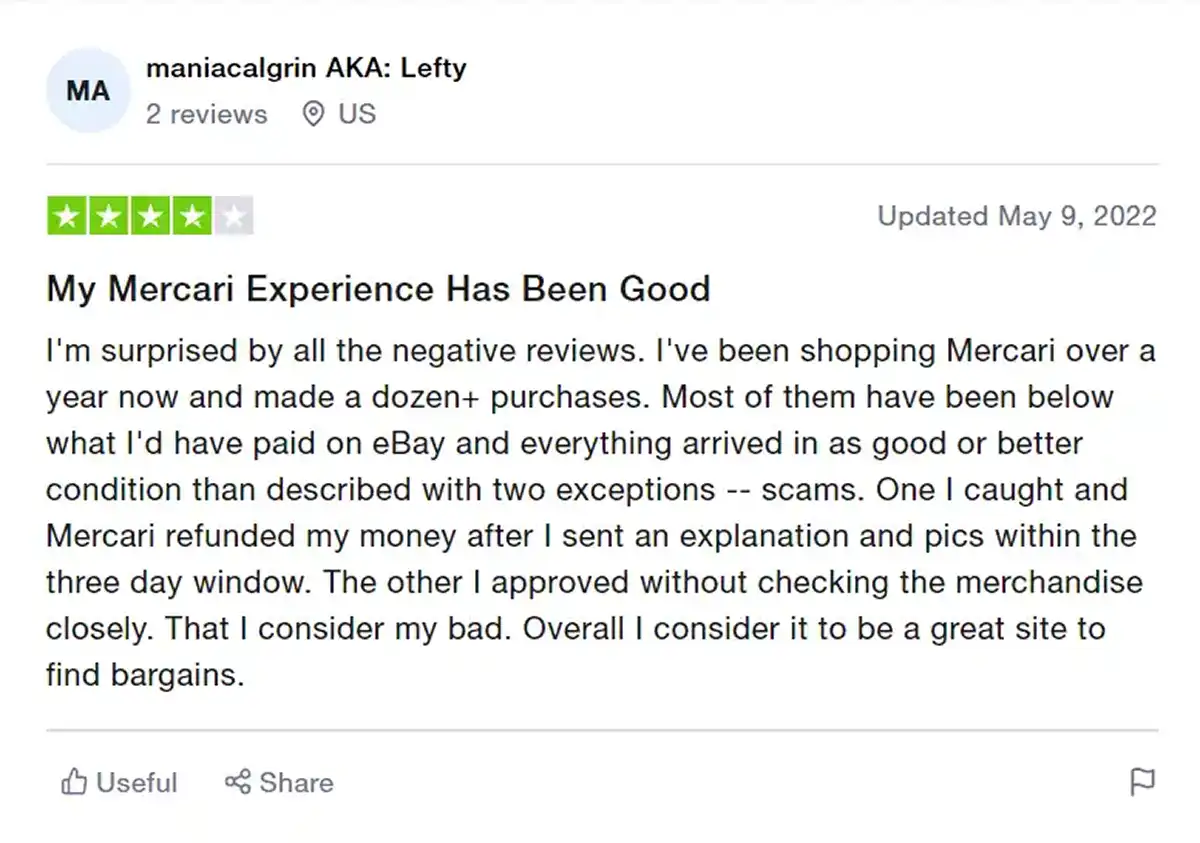Select the fifth gray star in the rating
The height and width of the screenshot is (843, 1200).
234,214
